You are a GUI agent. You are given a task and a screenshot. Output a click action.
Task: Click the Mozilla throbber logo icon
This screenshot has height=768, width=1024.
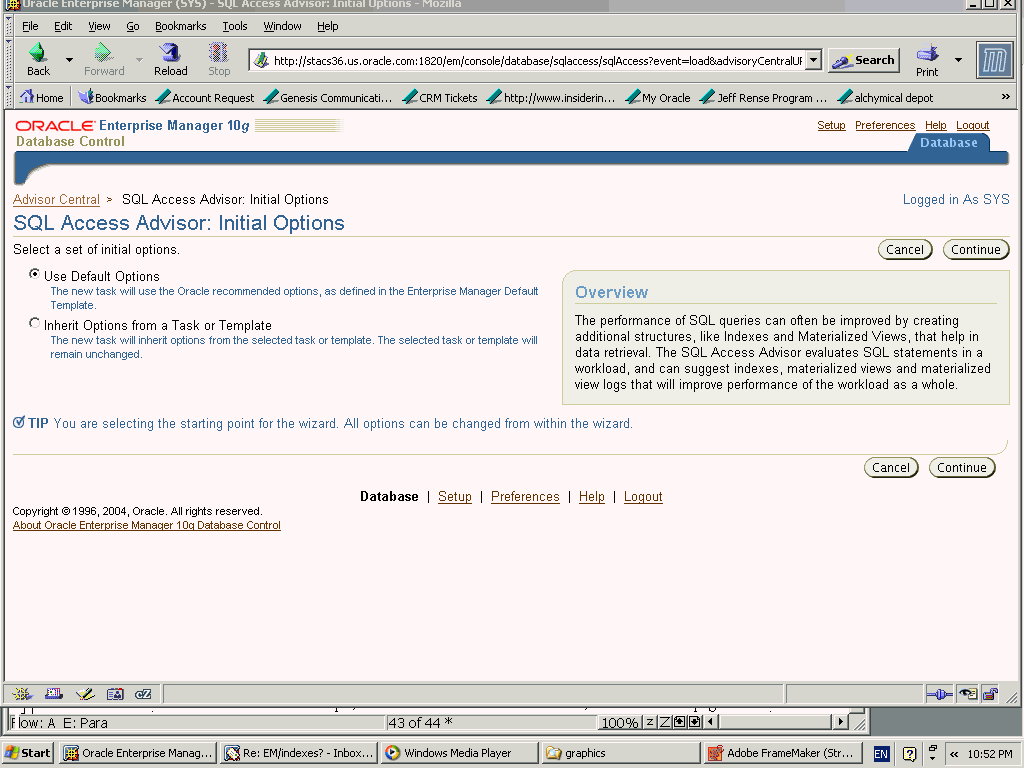click(x=994, y=60)
